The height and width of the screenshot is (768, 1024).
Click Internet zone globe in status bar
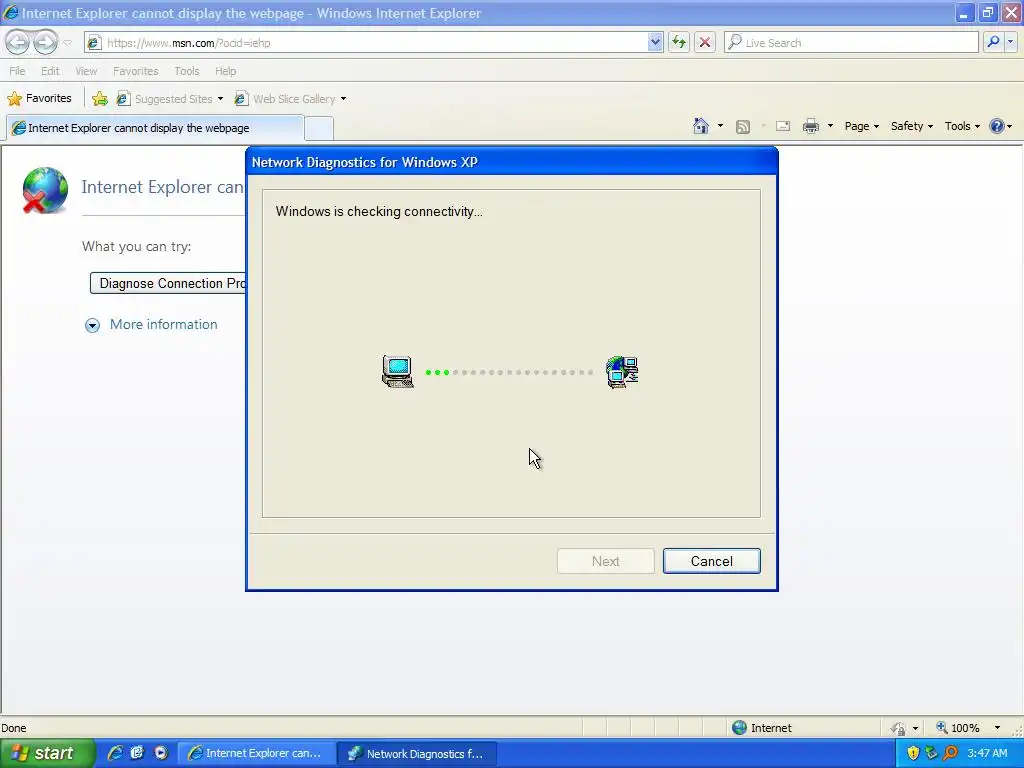click(x=739, y=728)
